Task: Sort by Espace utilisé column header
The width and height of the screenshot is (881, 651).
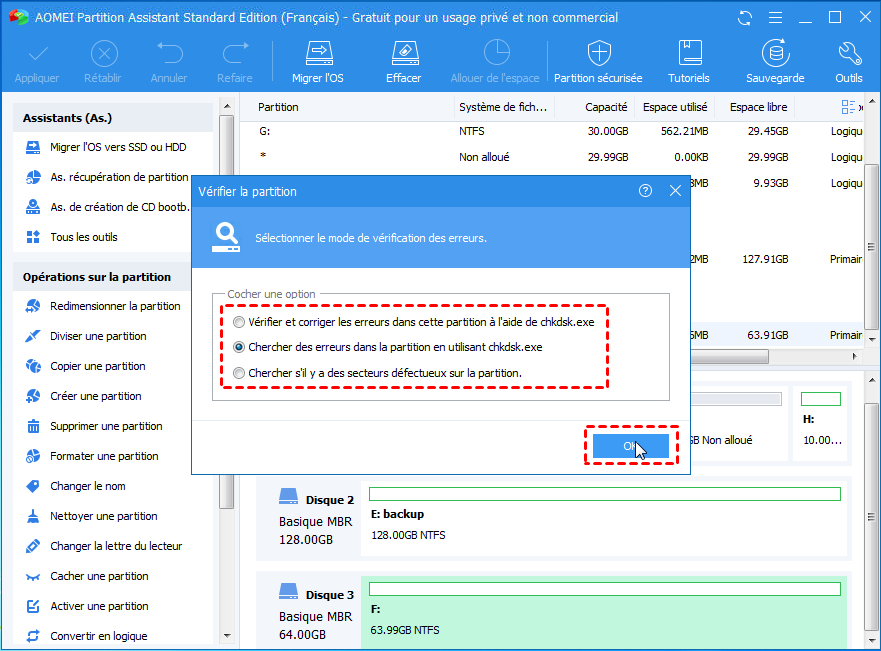Action: pyautogui.click(x=675, y=107)
